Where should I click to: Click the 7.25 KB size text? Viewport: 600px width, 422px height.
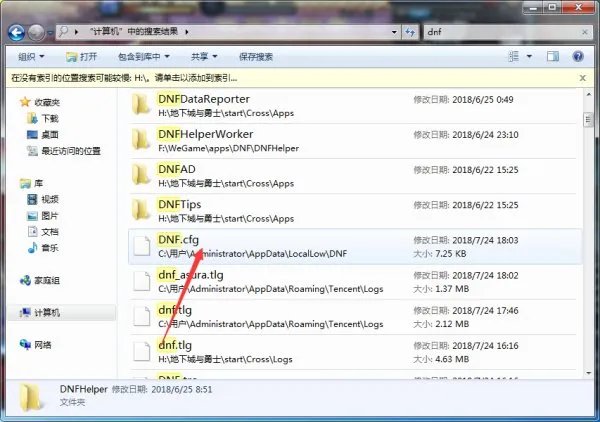(451, 254)
